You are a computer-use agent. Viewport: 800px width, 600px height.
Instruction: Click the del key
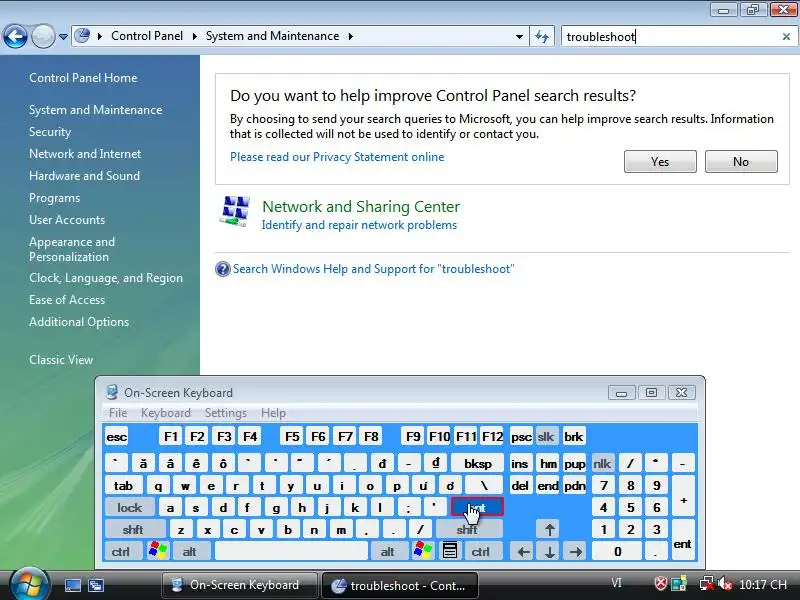pos(520,486)
